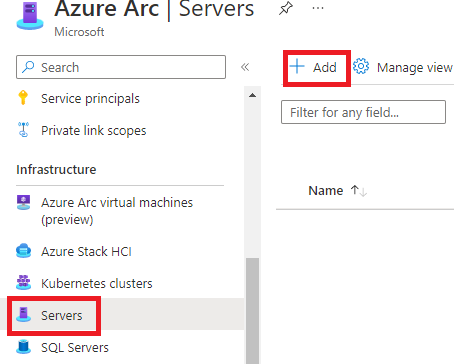Click the Private link scopes icon
This screenshot has width=454, height=364.
23,130
